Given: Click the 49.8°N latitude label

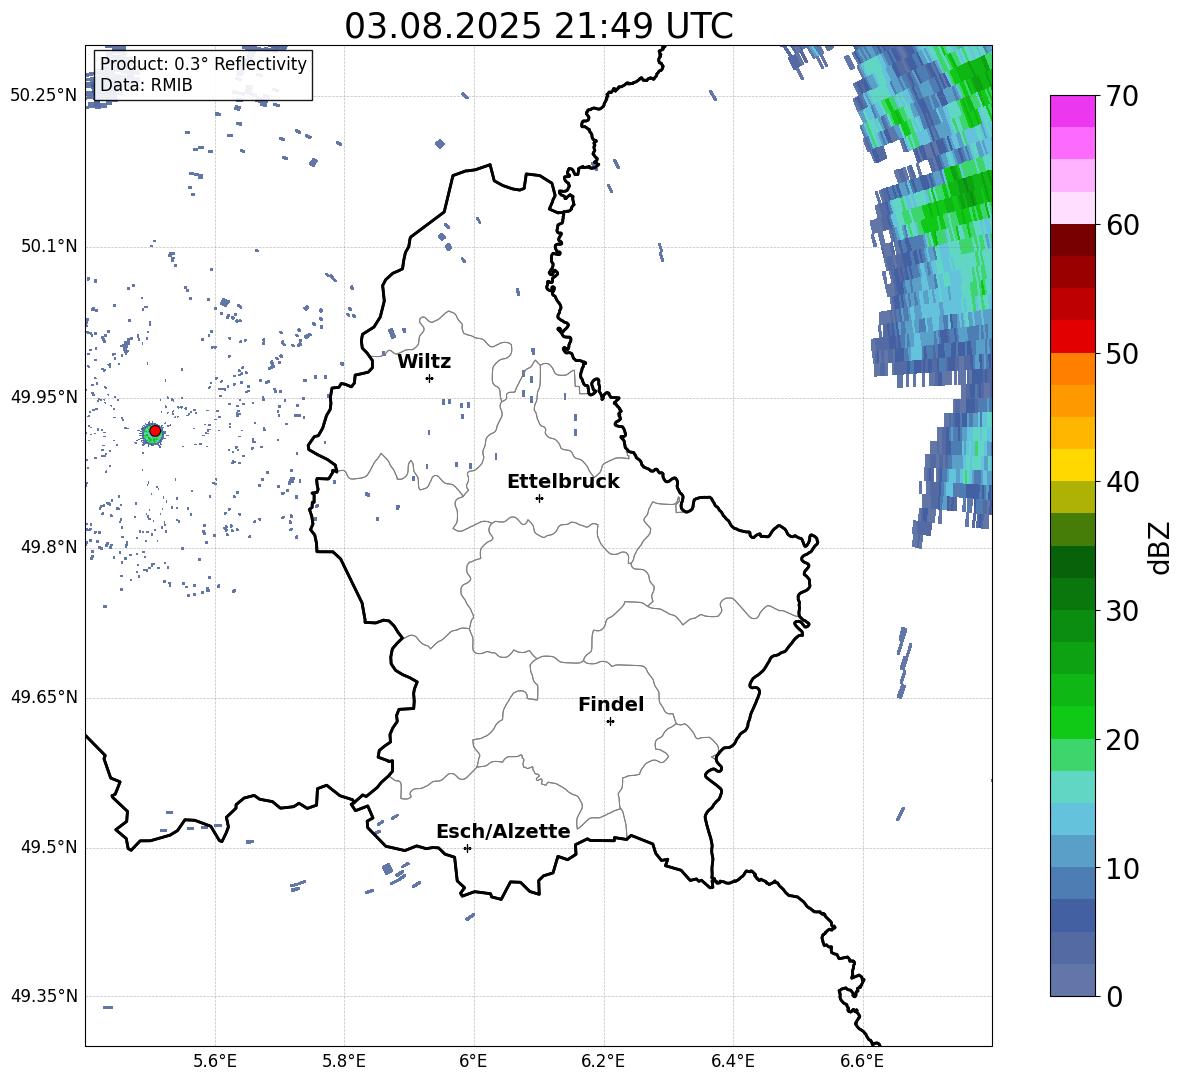Looking at the screenshot, I should click(48, 547).
